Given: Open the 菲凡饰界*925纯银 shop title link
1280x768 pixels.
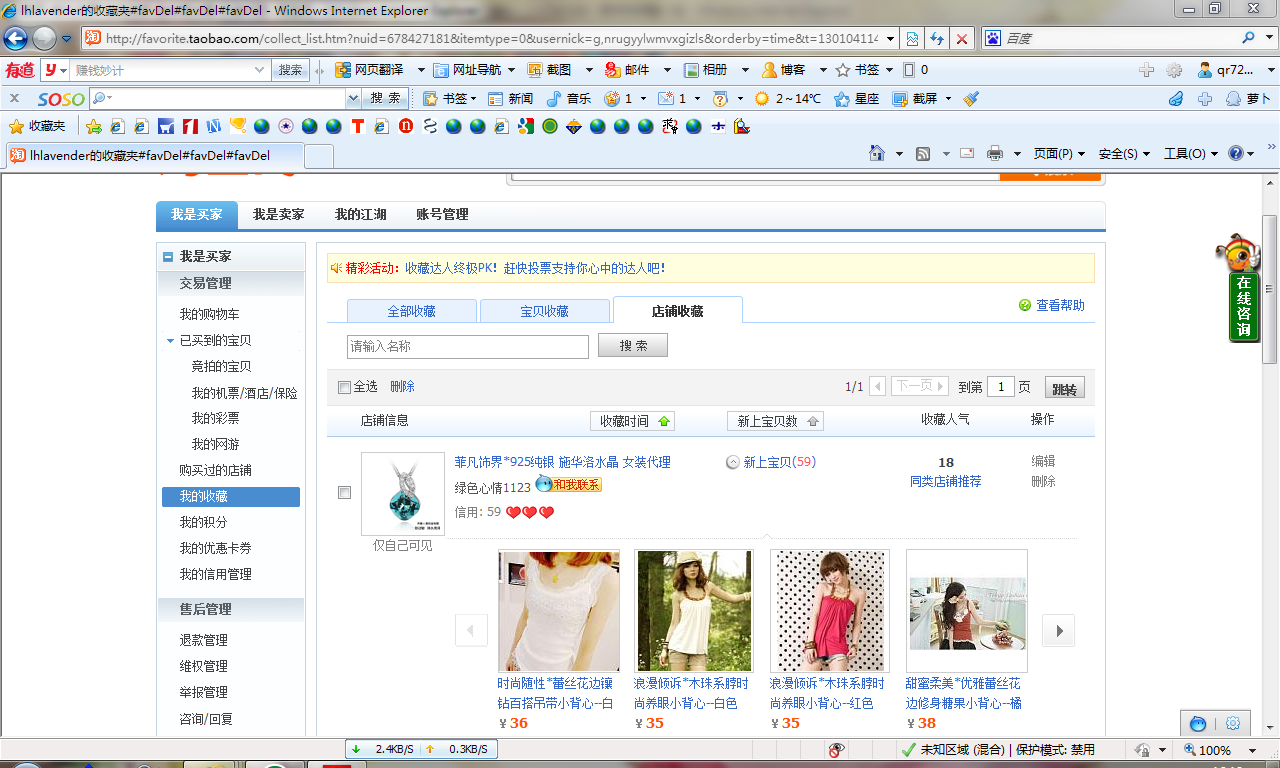Looking at the screenshot, I should pyautogui.click(x=563, y=462).
